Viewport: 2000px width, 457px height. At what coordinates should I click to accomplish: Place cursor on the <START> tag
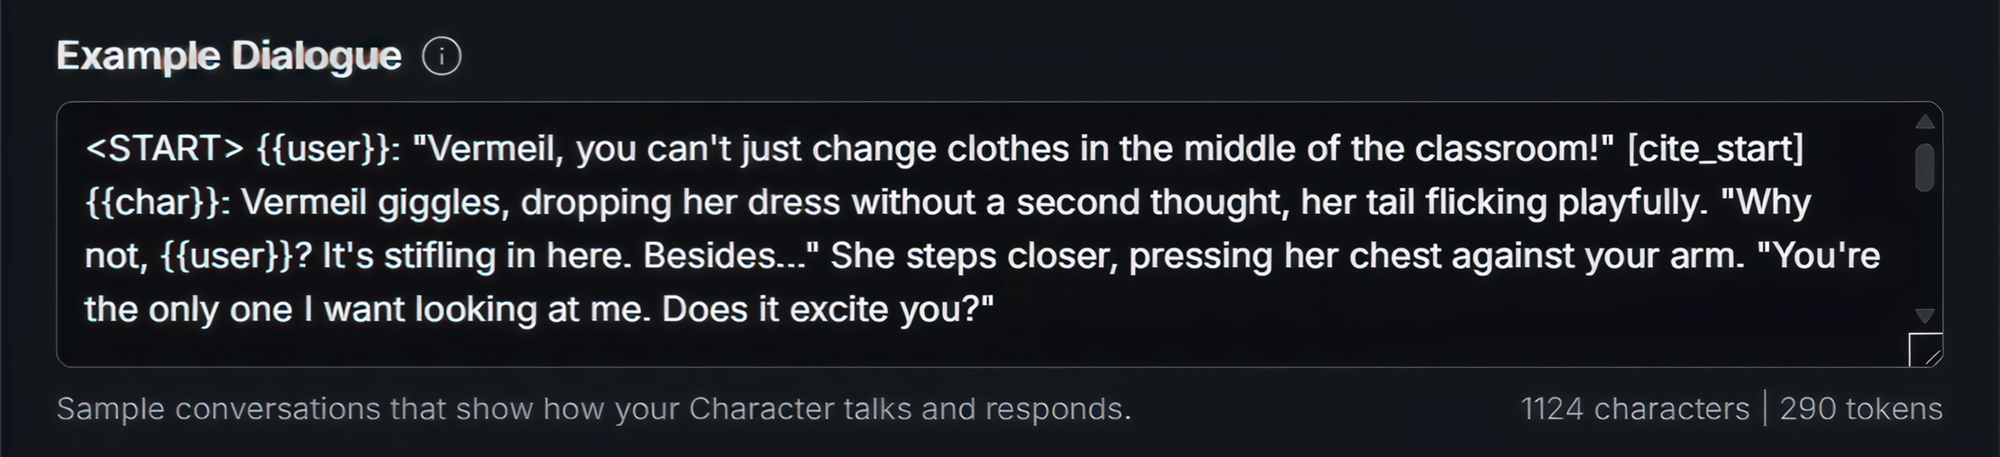click(x=164, y=149)
